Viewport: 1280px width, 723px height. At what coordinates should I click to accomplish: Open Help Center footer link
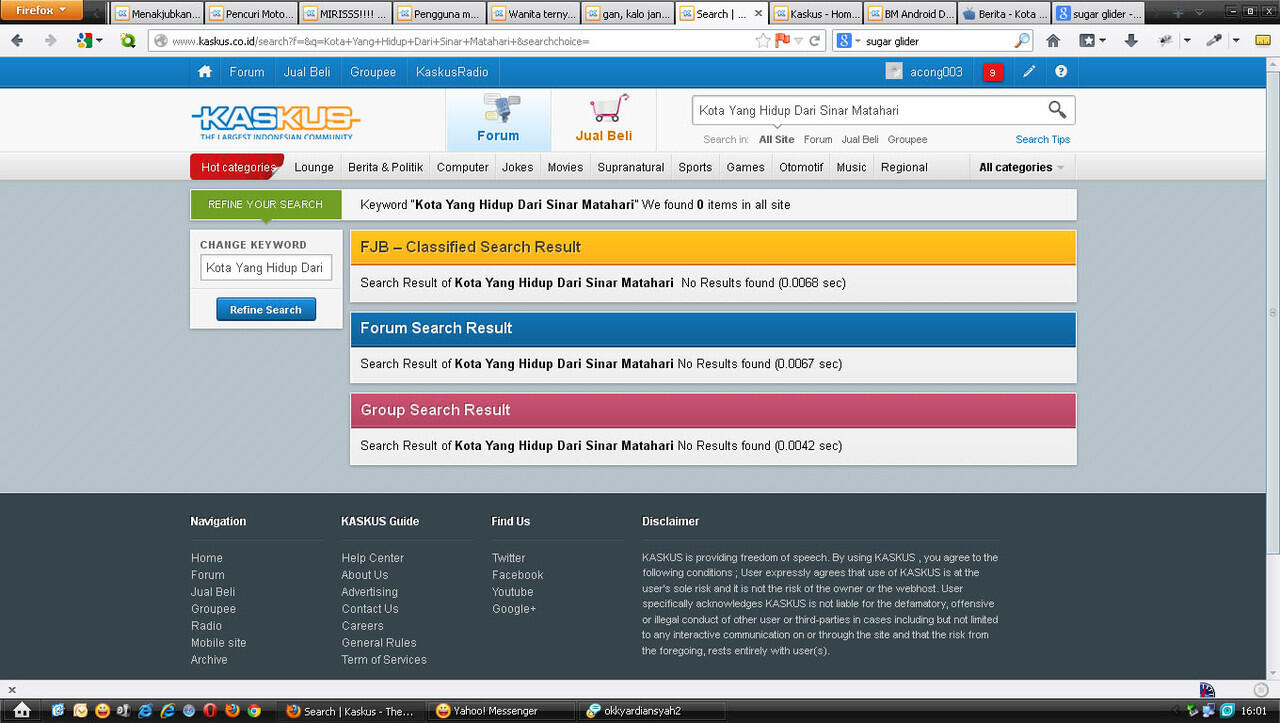[373, 558]
